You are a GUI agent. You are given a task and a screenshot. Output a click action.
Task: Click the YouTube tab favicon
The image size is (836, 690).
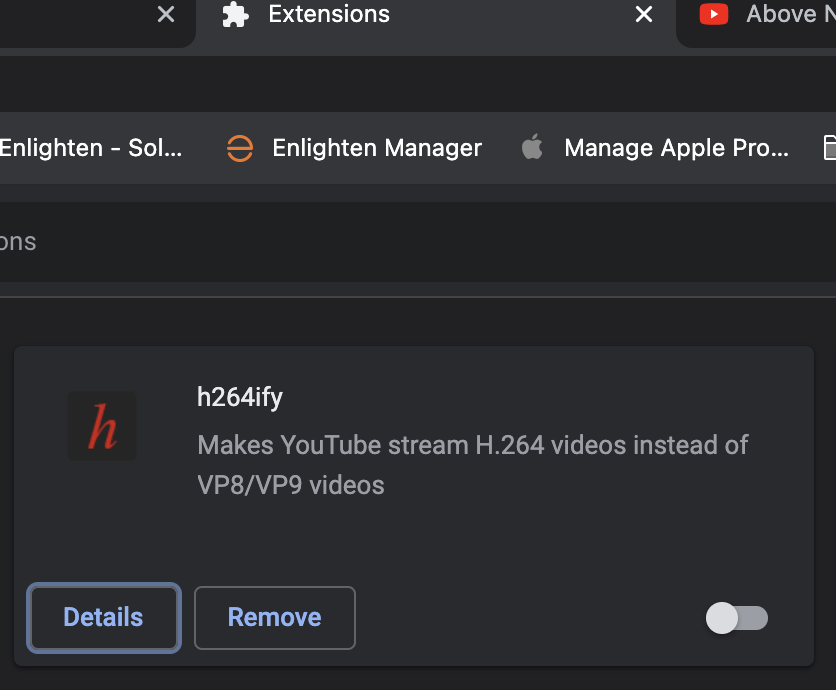tap(714, 14)
